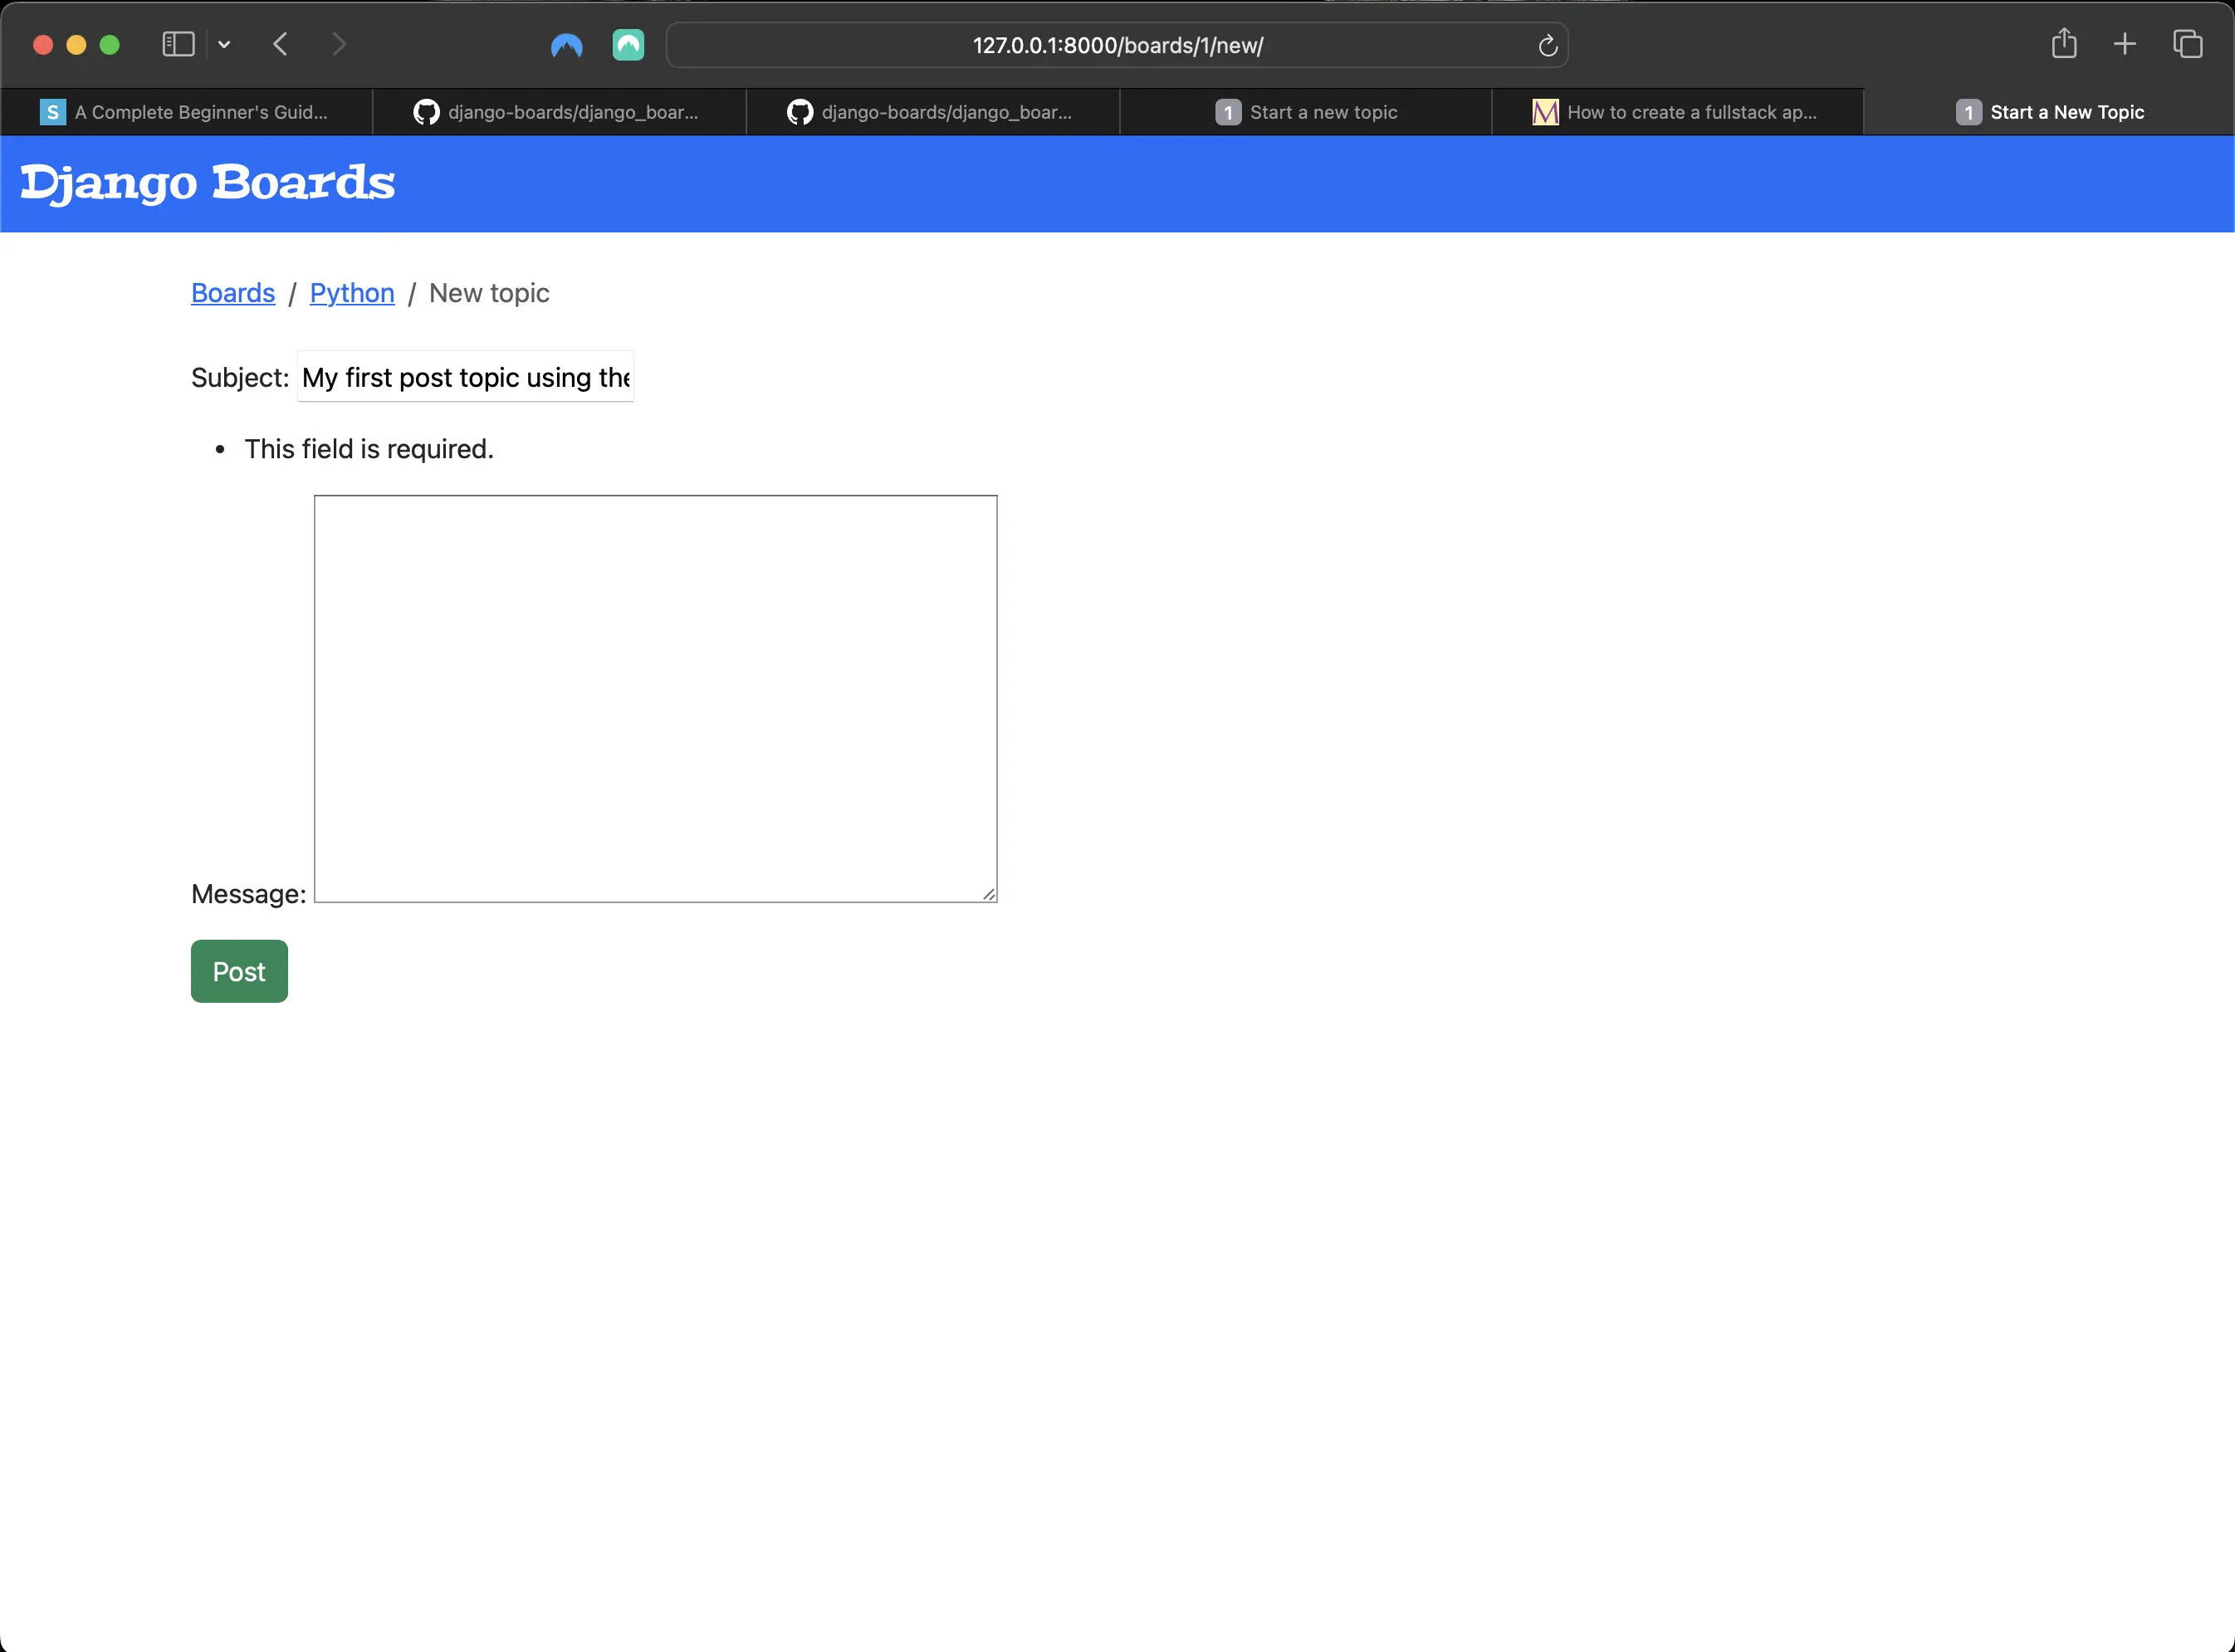
Task: Submit the form with Post button
Action: (x=239, y=971)
